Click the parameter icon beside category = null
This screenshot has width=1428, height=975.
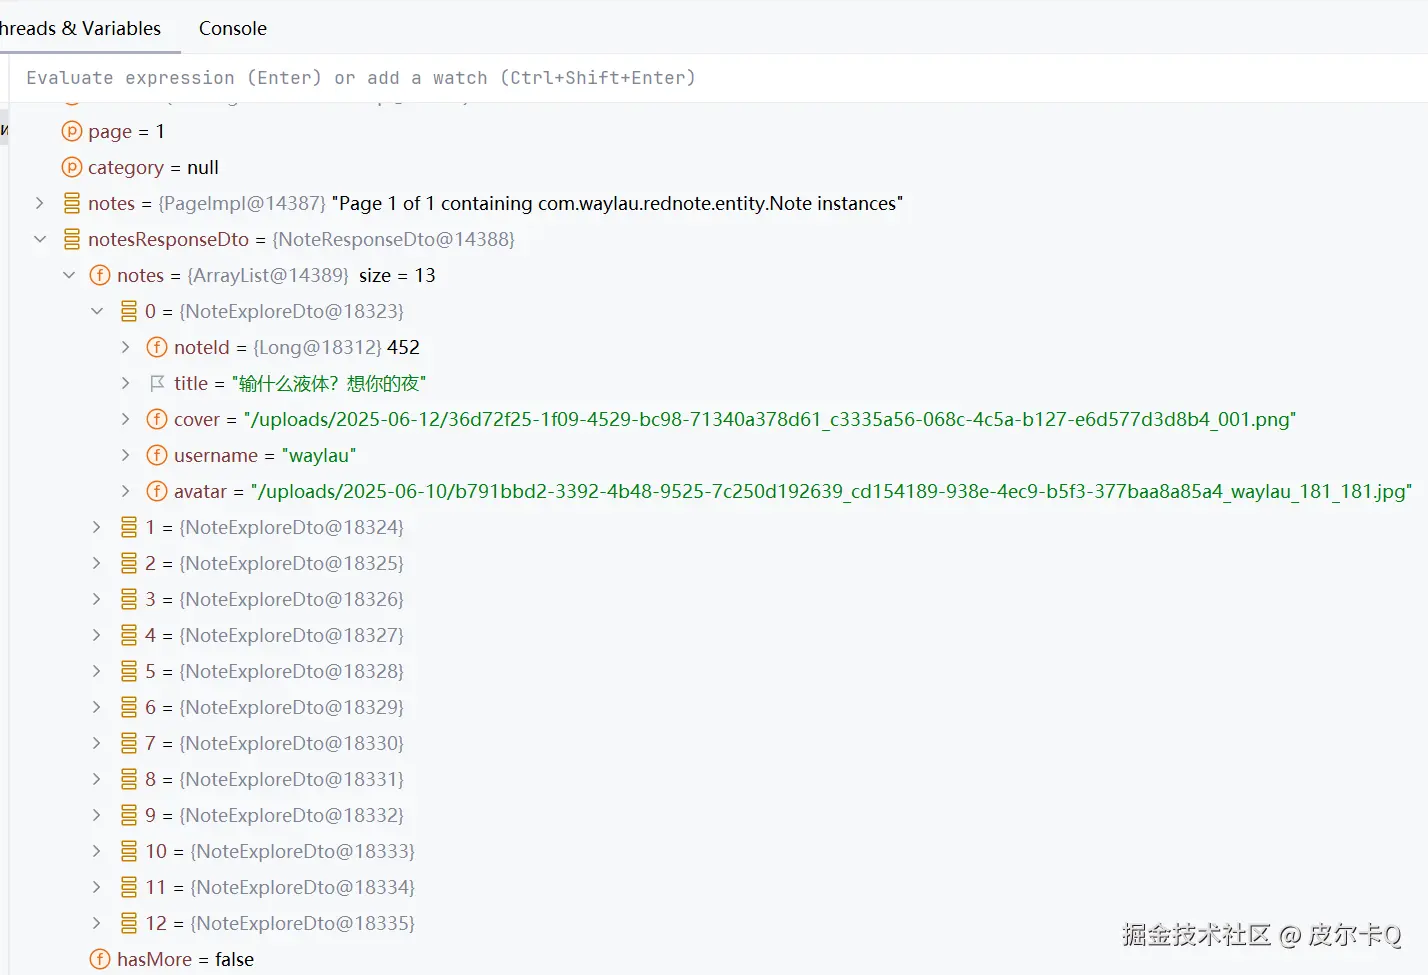pos(72,167)
